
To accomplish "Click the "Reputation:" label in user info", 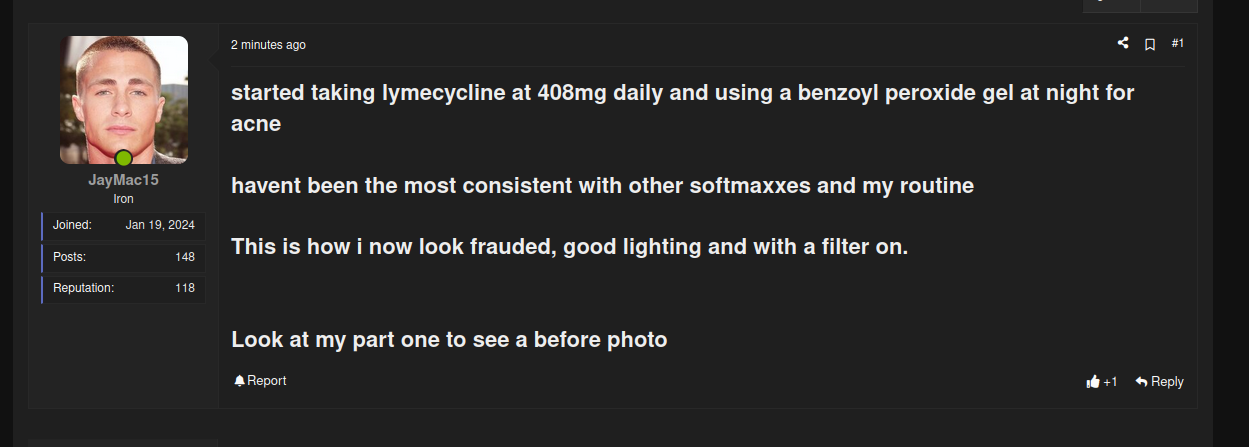I will coord(84,288).
